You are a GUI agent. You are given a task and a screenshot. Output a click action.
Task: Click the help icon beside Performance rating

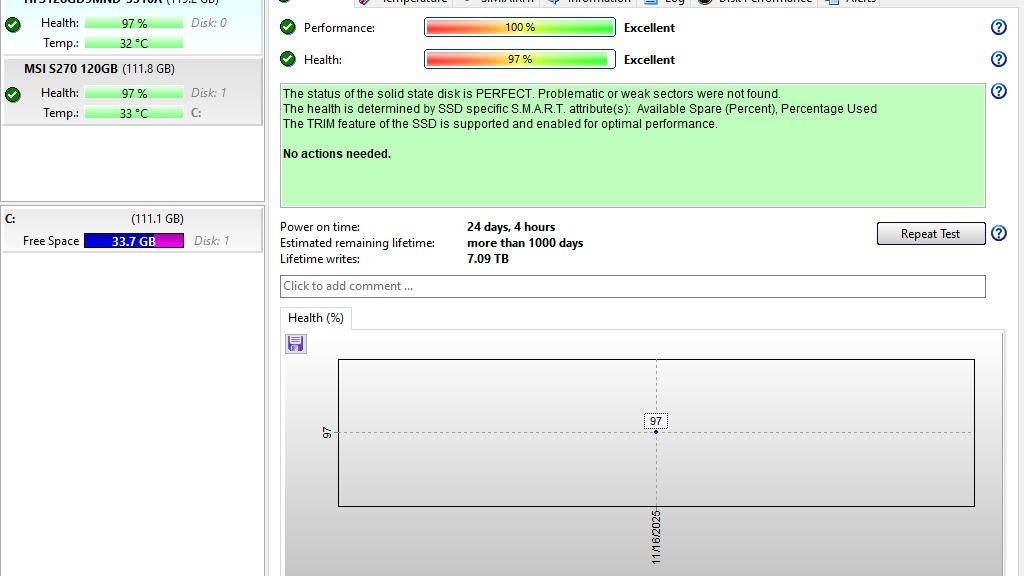click(x=998, y=28)
